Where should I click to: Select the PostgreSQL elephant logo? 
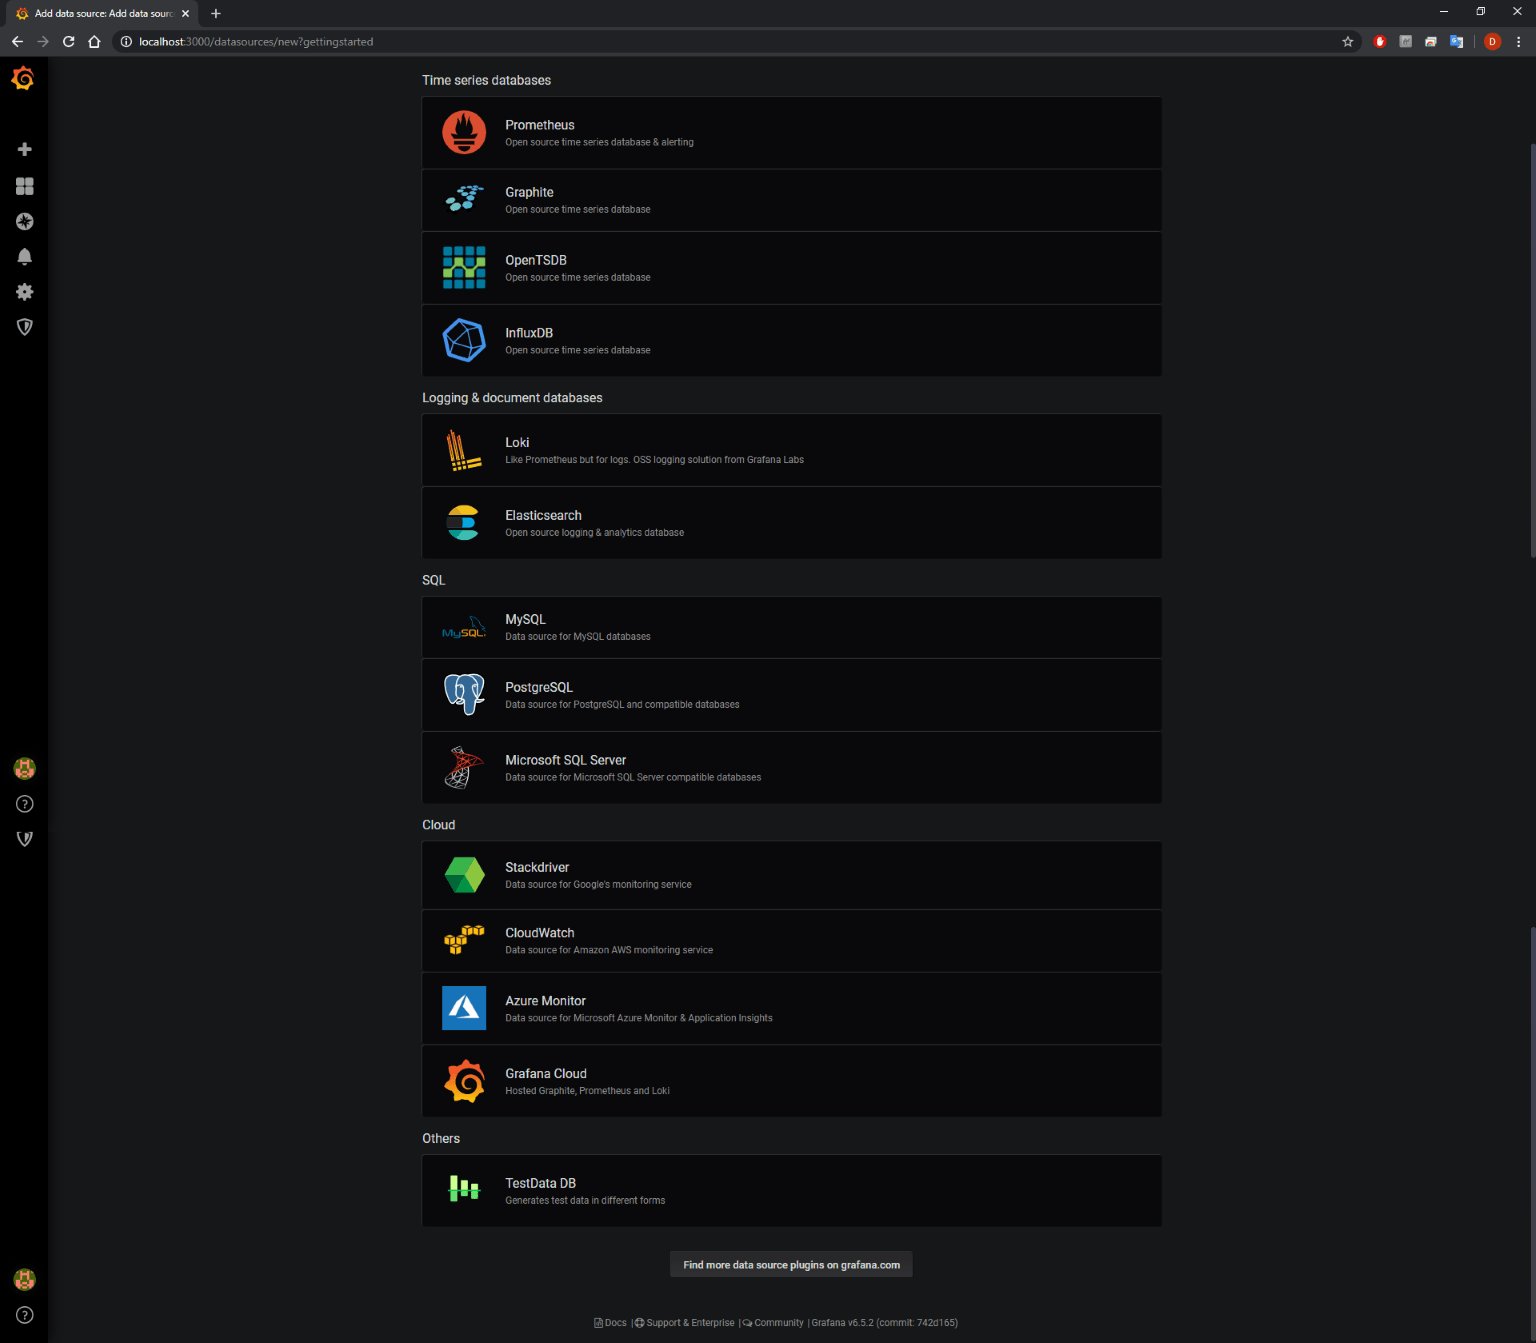coord(464,694)
